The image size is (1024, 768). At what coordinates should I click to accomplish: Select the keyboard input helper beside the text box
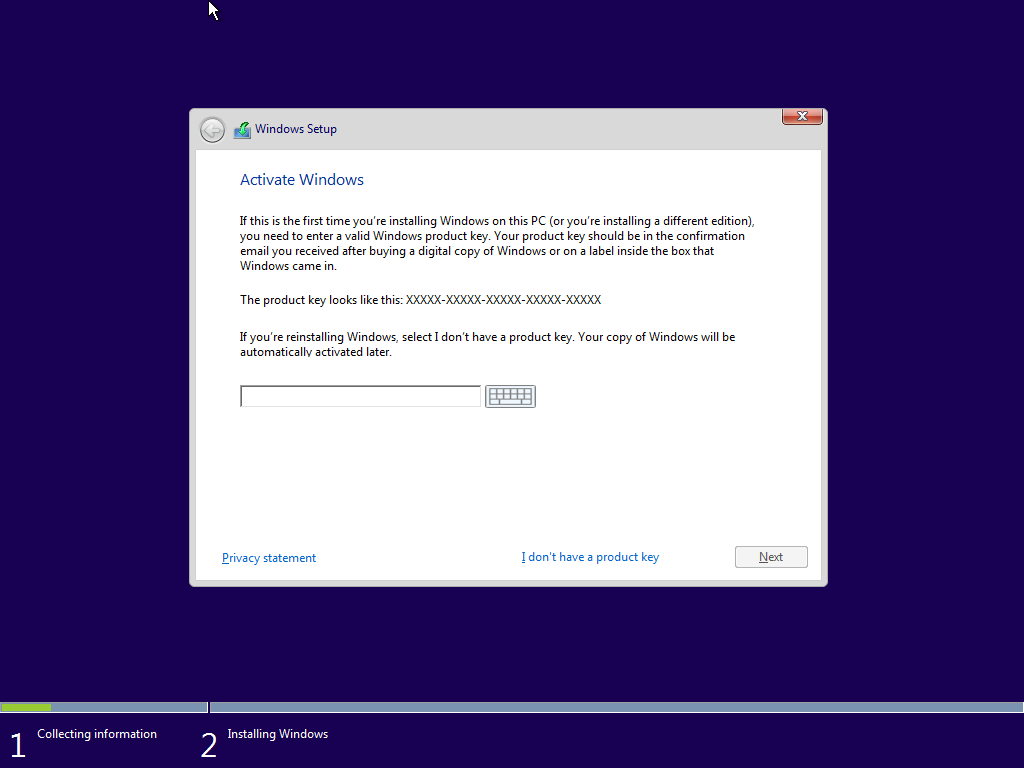click(510, 396)
